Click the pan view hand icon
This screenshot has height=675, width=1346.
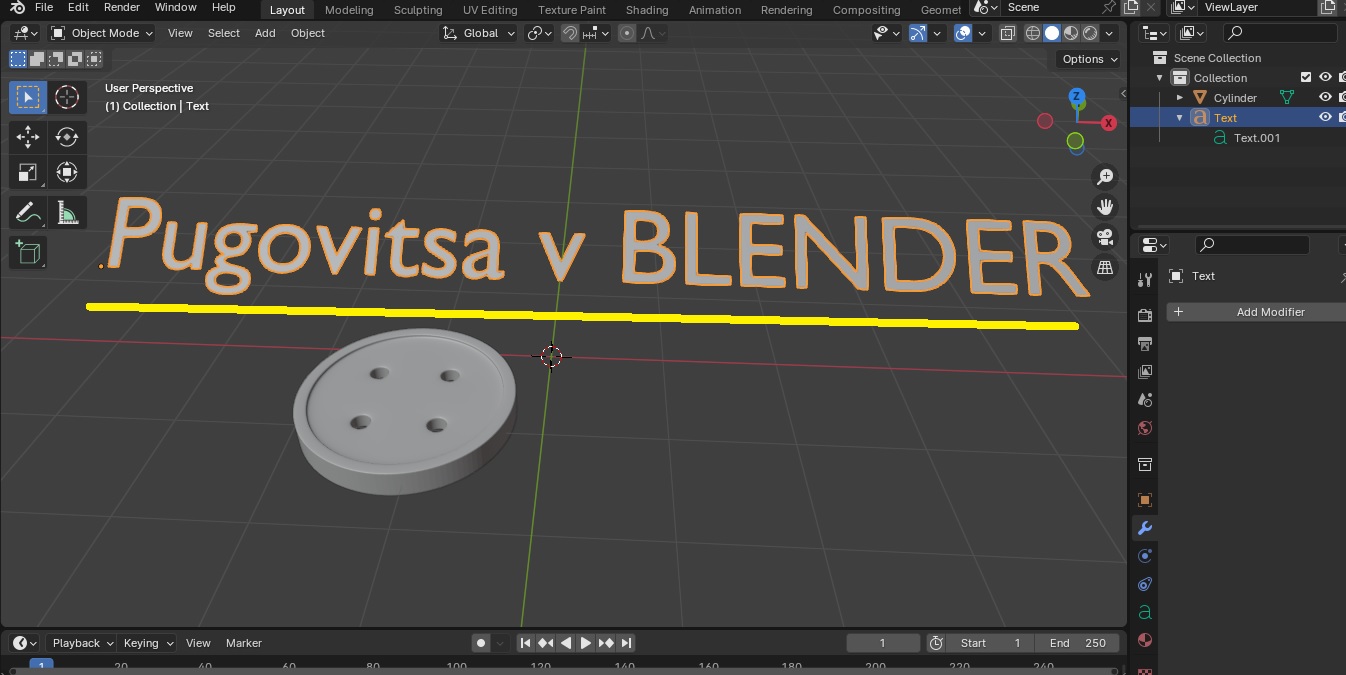coord(1105,207)
